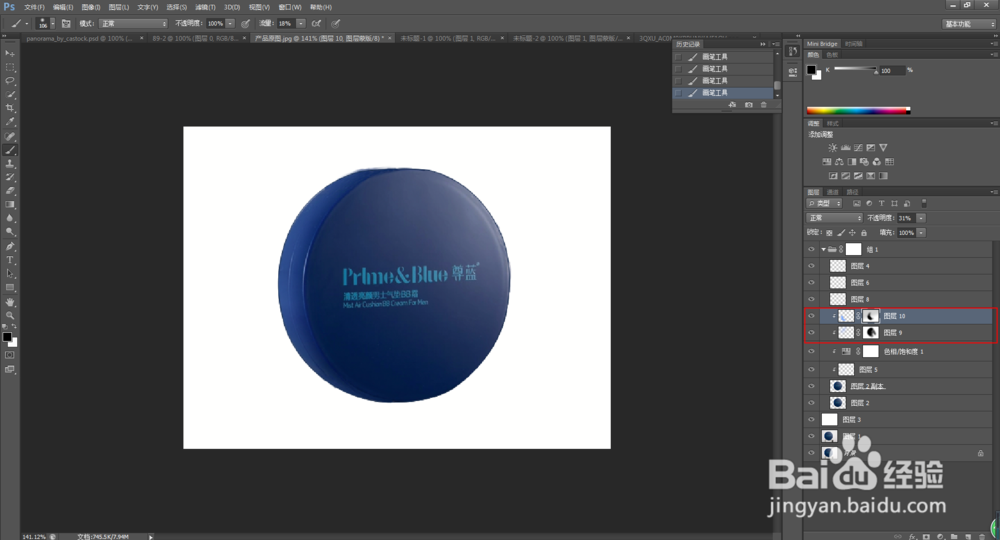Select the 图层 2 layer row
The width and height of the screenshot is (1000, 540).
899,403
